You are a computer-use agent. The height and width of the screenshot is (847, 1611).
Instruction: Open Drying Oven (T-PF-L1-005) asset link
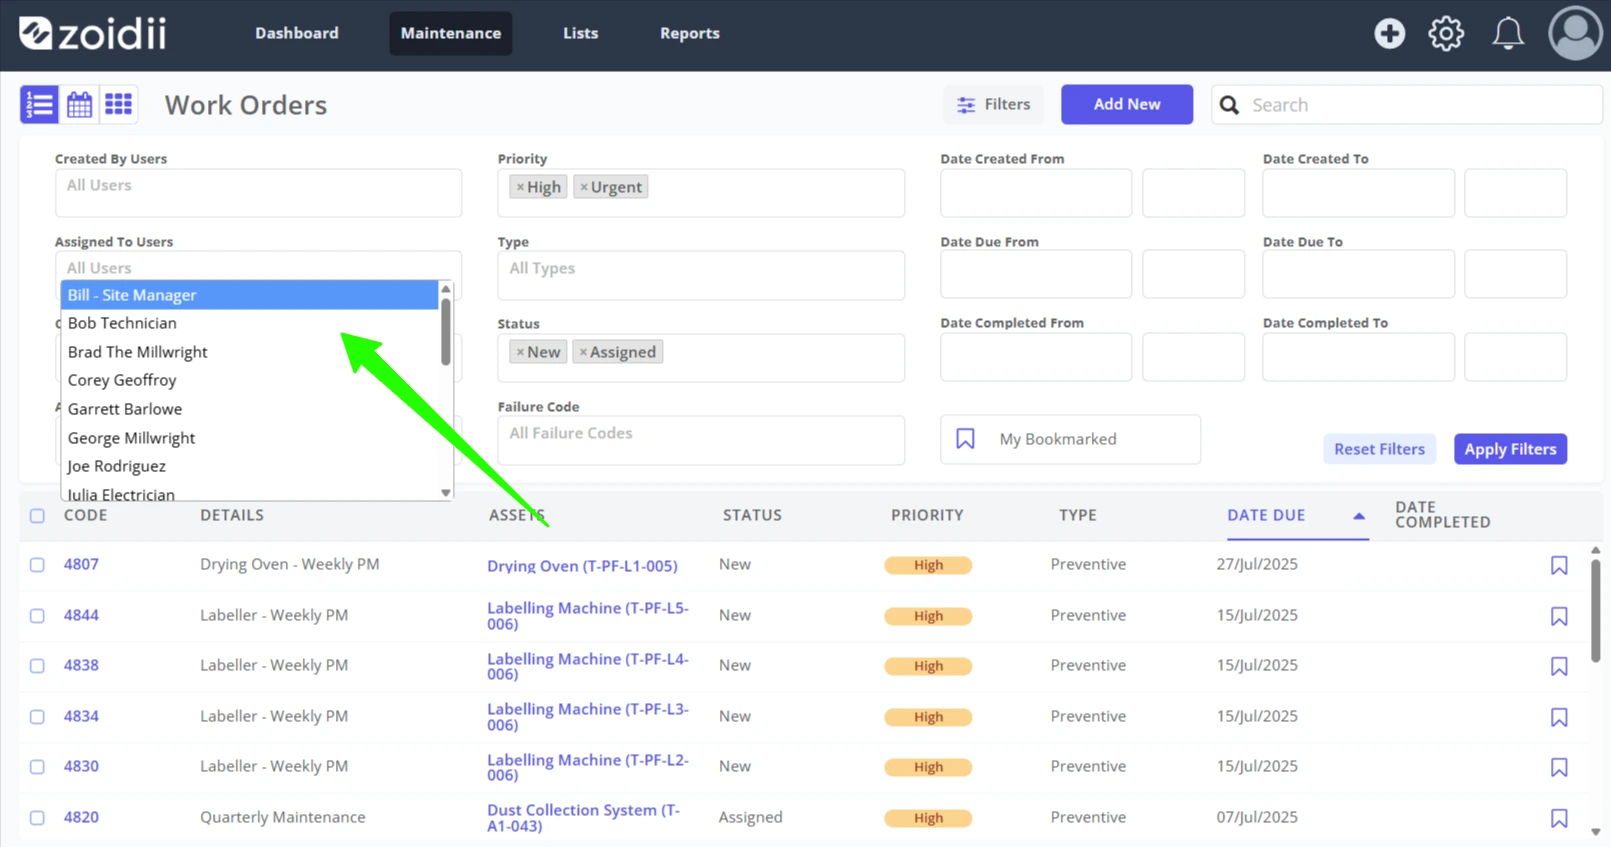coord(582,566)
